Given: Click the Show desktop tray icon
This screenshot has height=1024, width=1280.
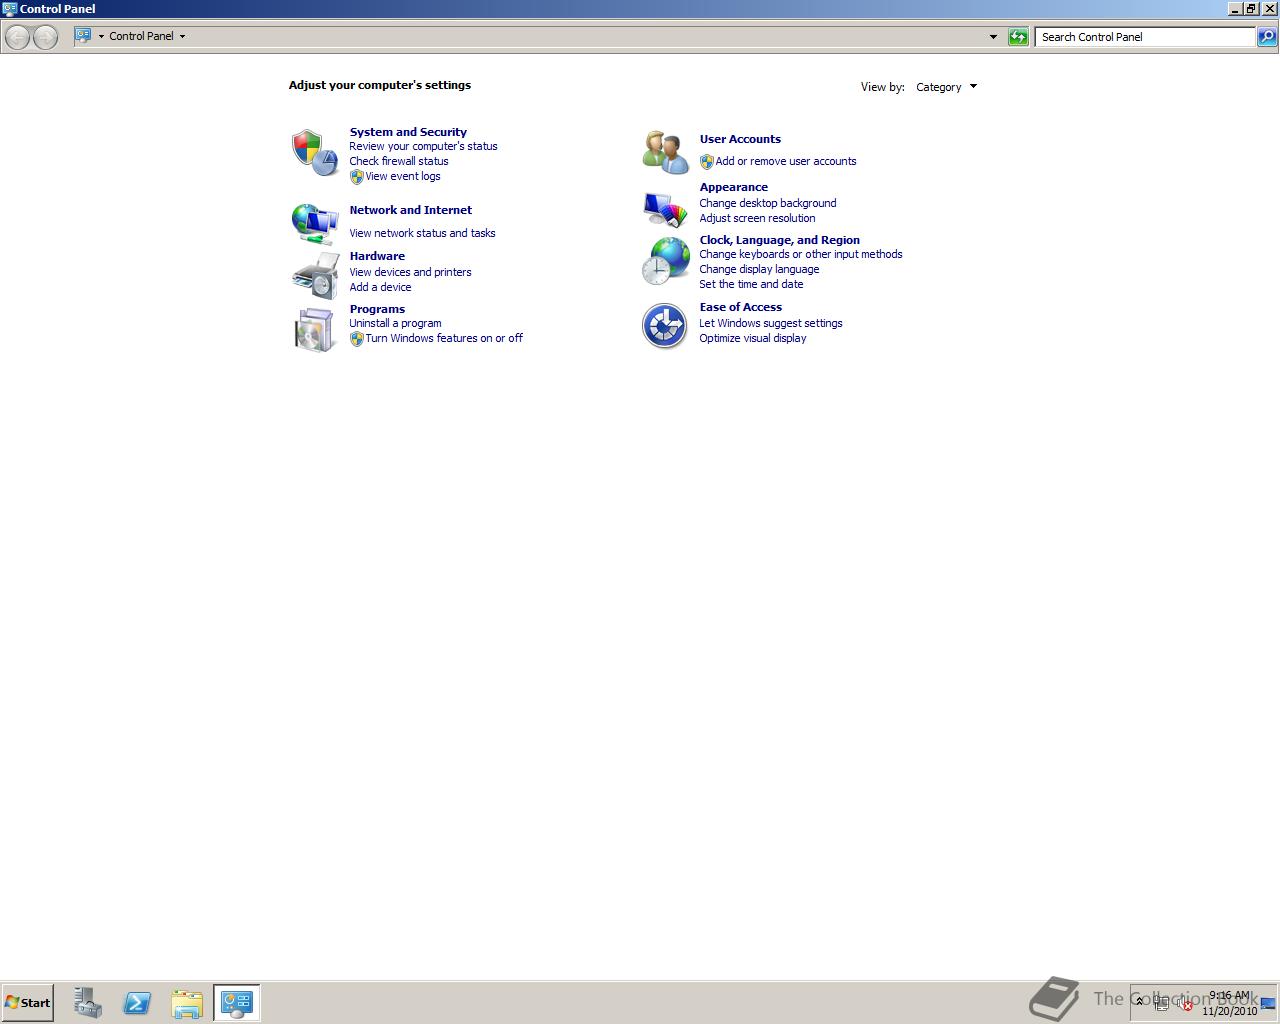Looking at the screenshot, I should pos(1268,1004).
